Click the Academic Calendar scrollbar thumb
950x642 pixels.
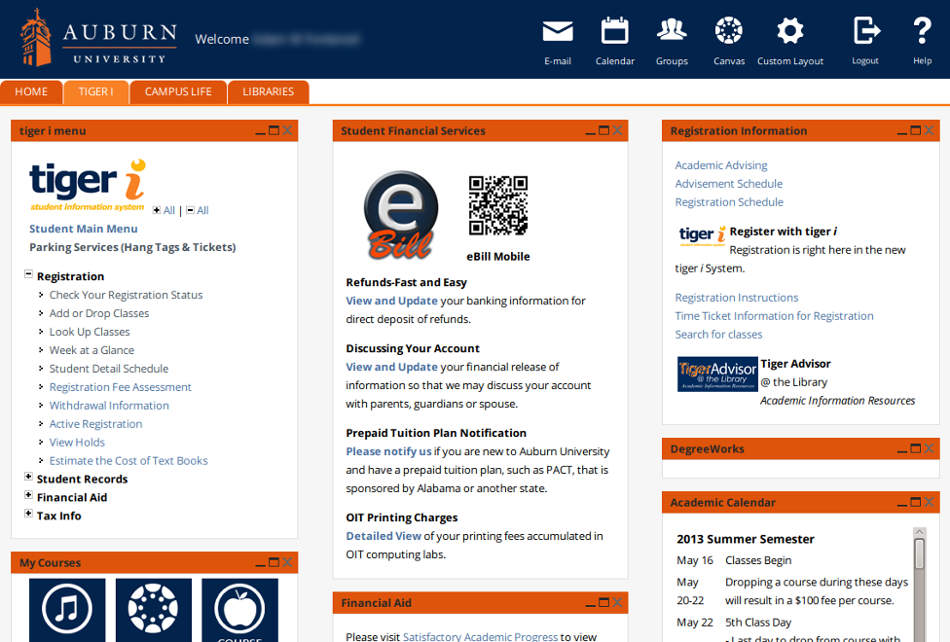pos(919,554)
